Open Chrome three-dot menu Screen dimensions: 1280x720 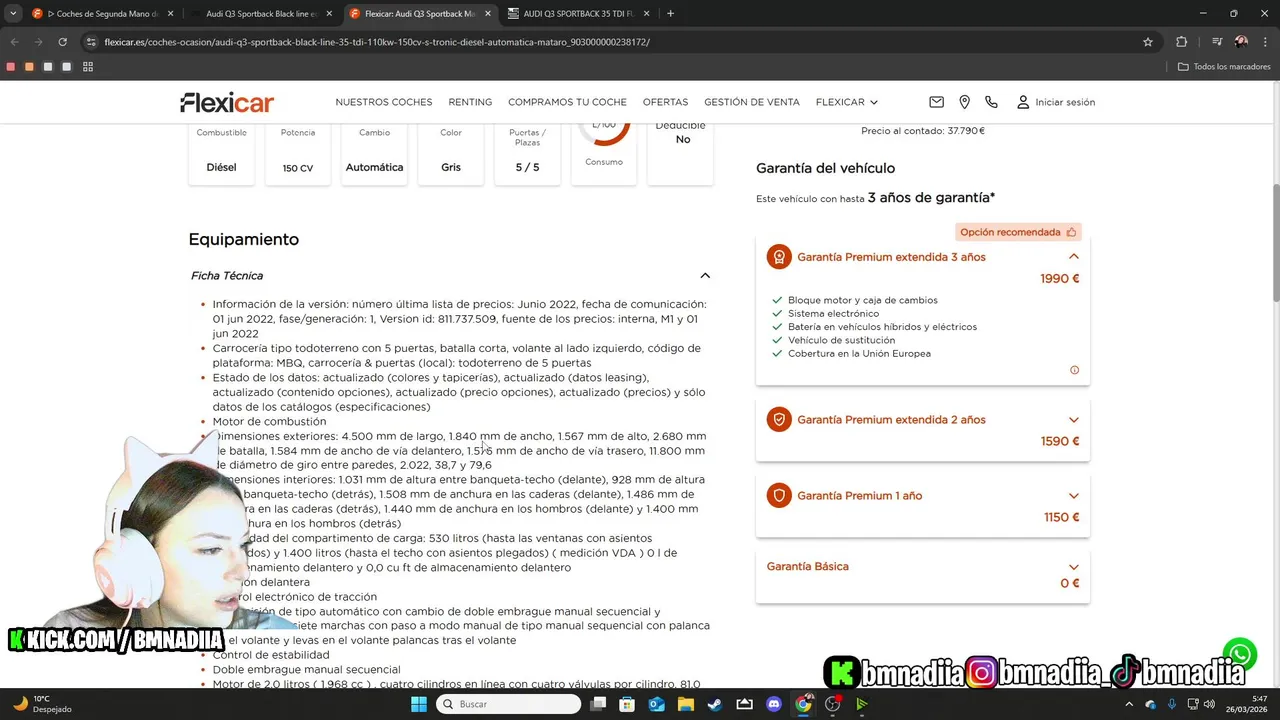[1265, 42]
